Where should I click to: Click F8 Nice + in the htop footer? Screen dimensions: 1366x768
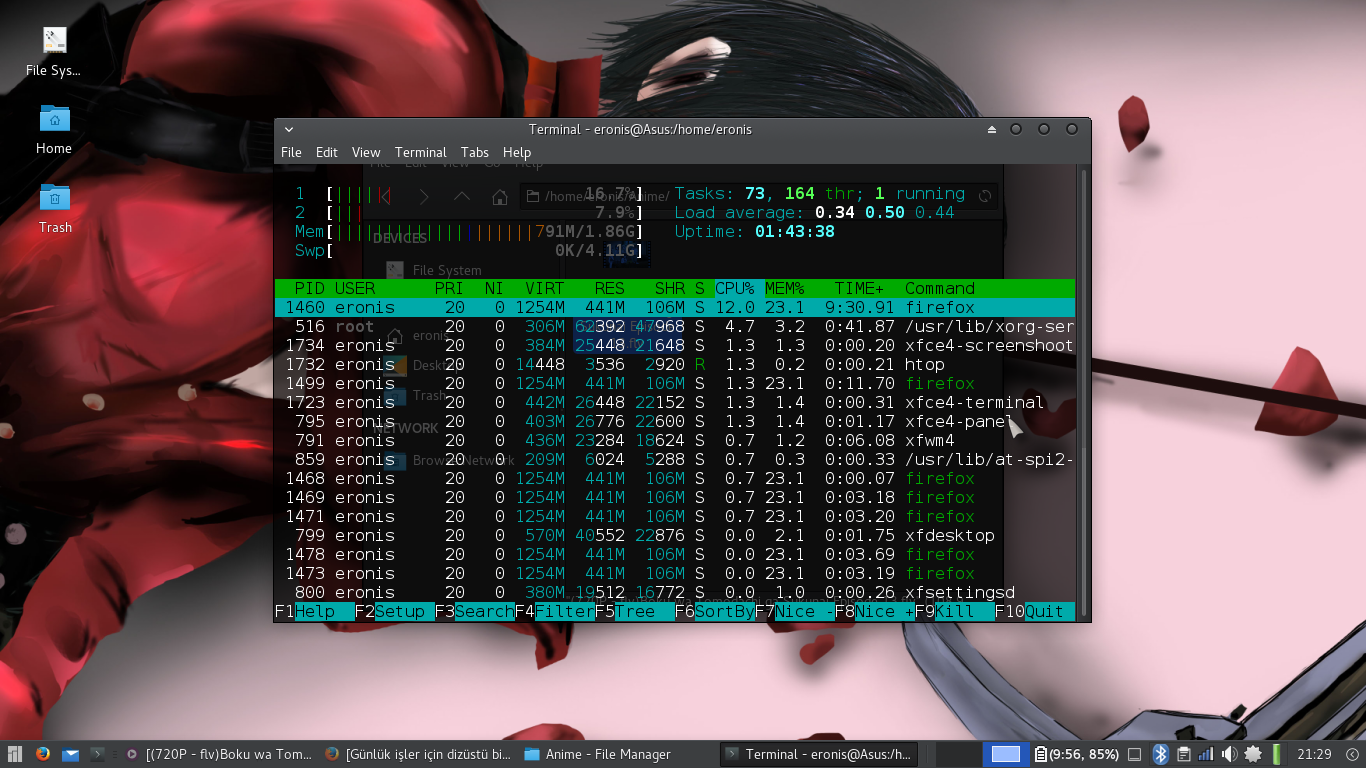point(875,611)
